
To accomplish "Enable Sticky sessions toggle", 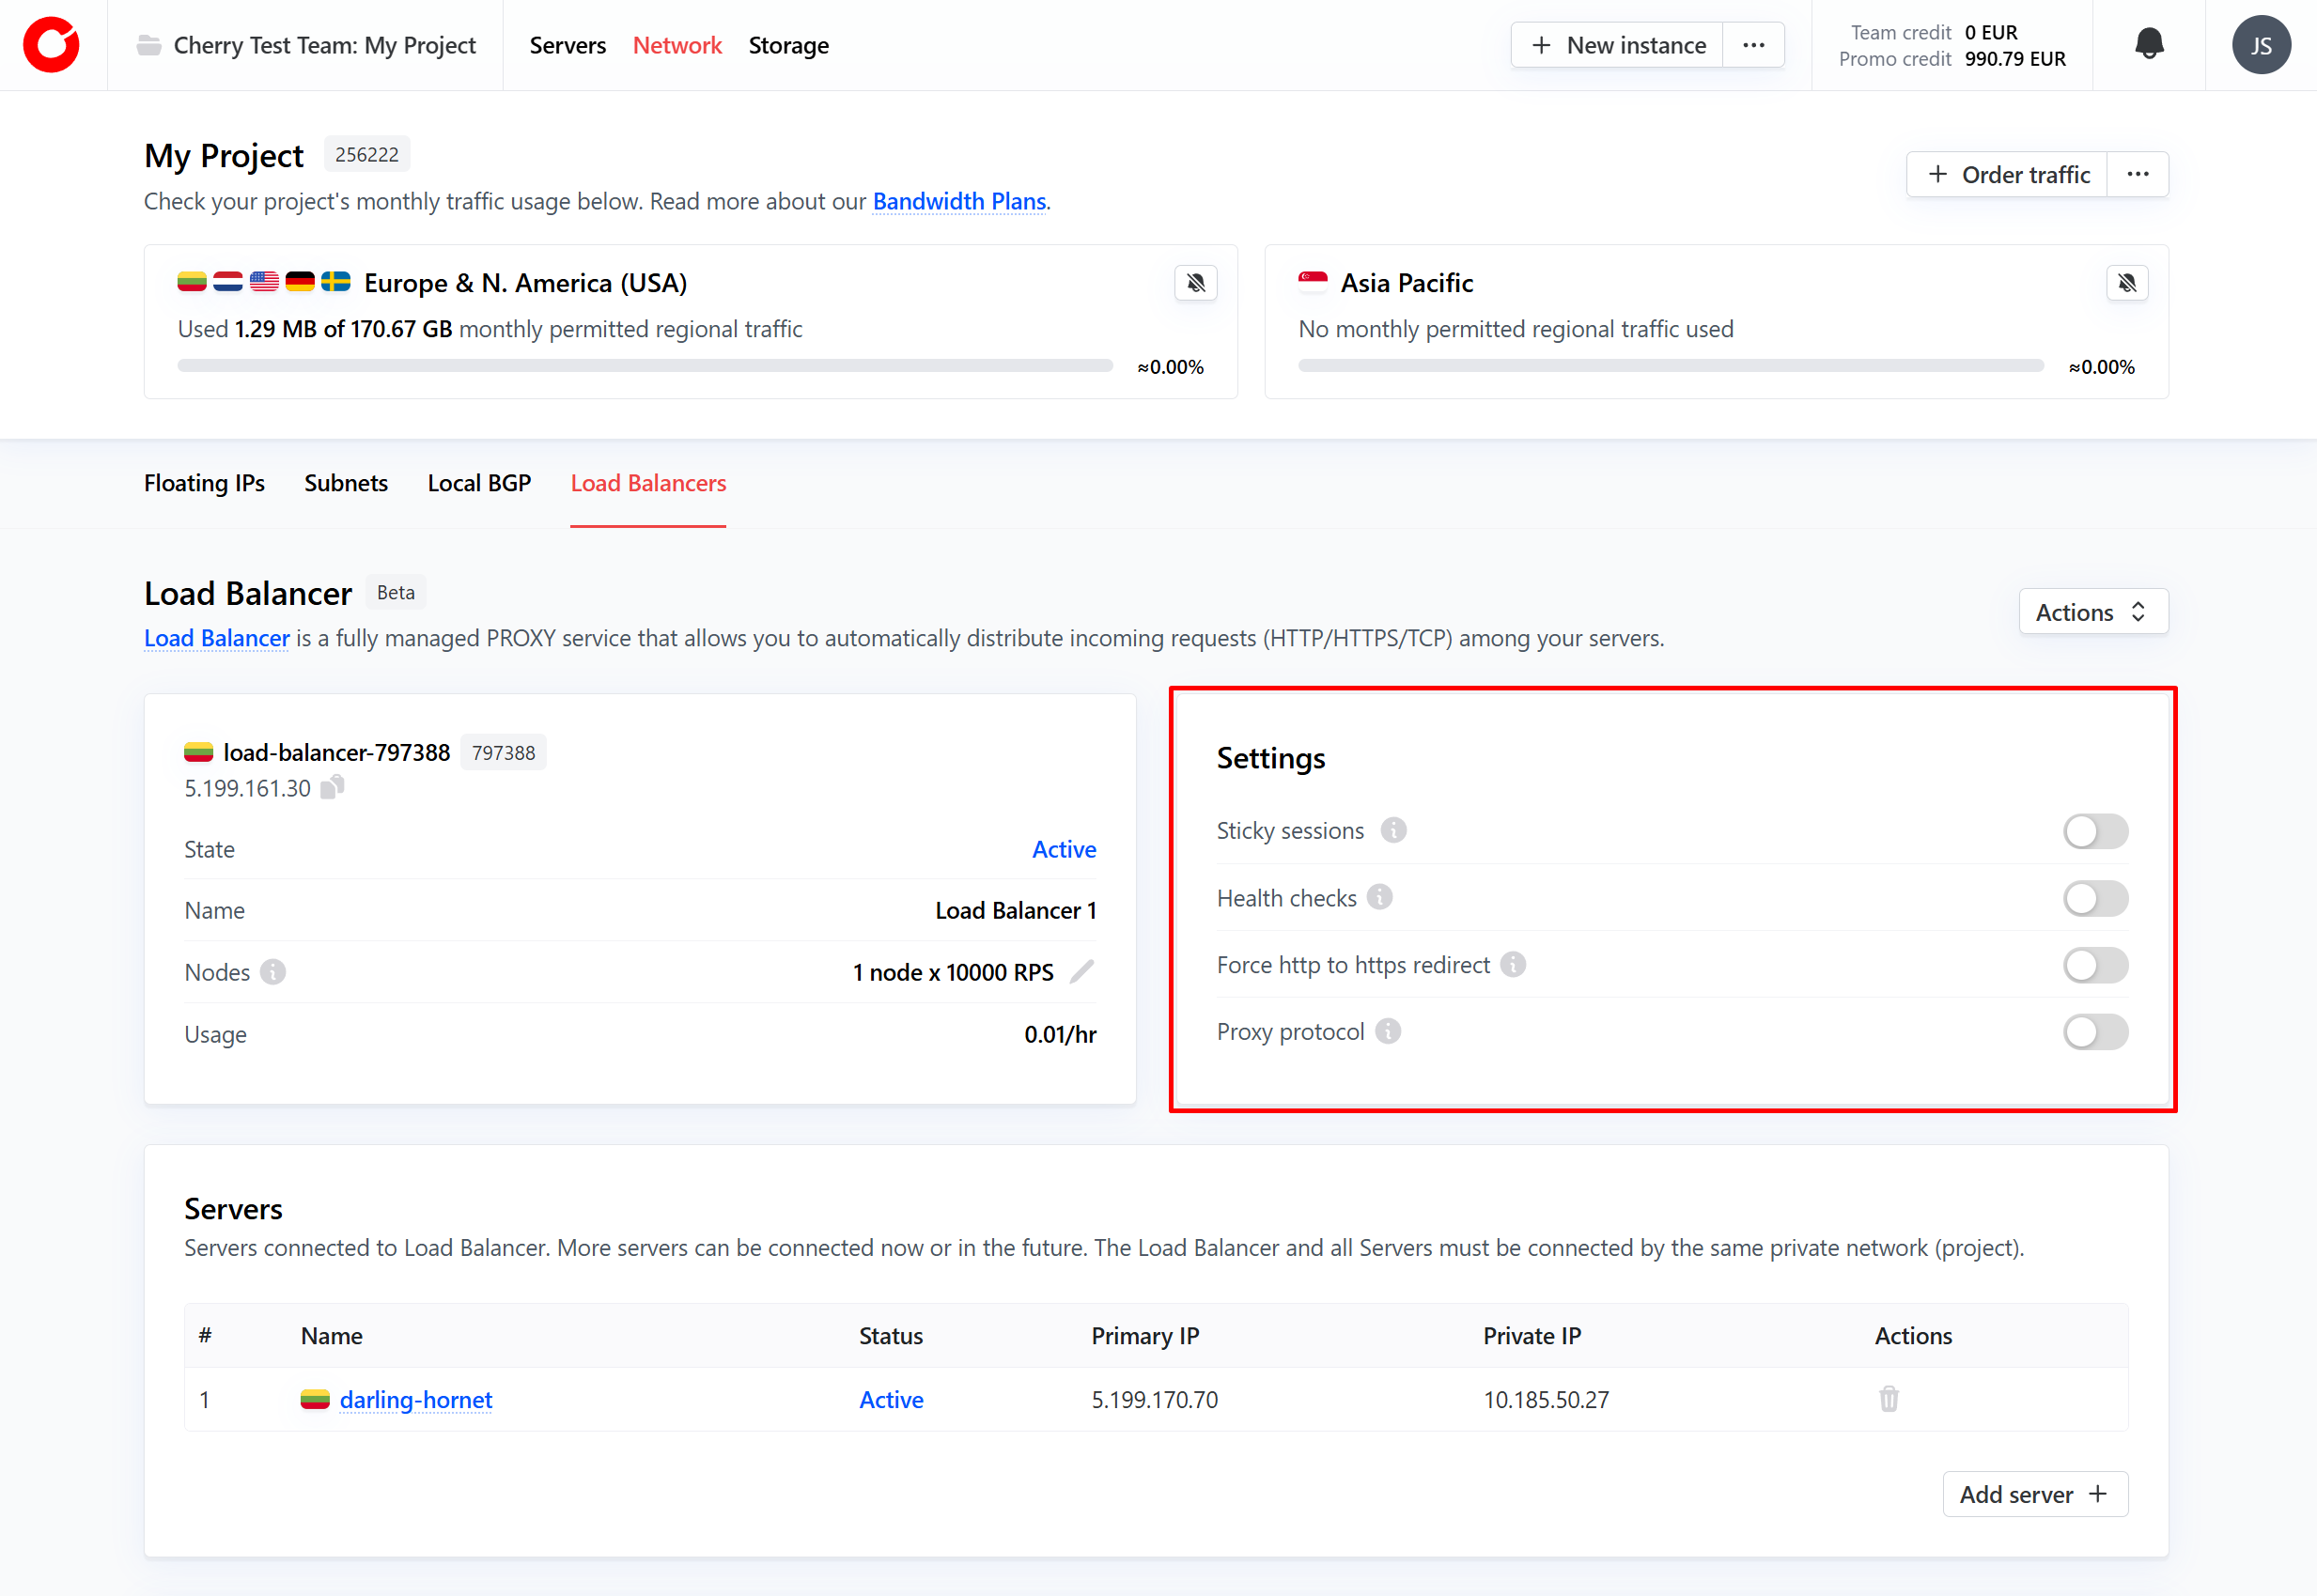I will click(x=2095, y=831).
